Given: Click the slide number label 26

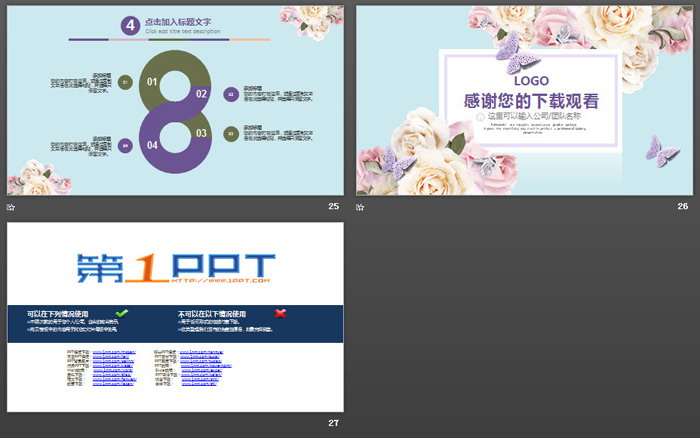Looking at the screenshot, I should [683, 206].
